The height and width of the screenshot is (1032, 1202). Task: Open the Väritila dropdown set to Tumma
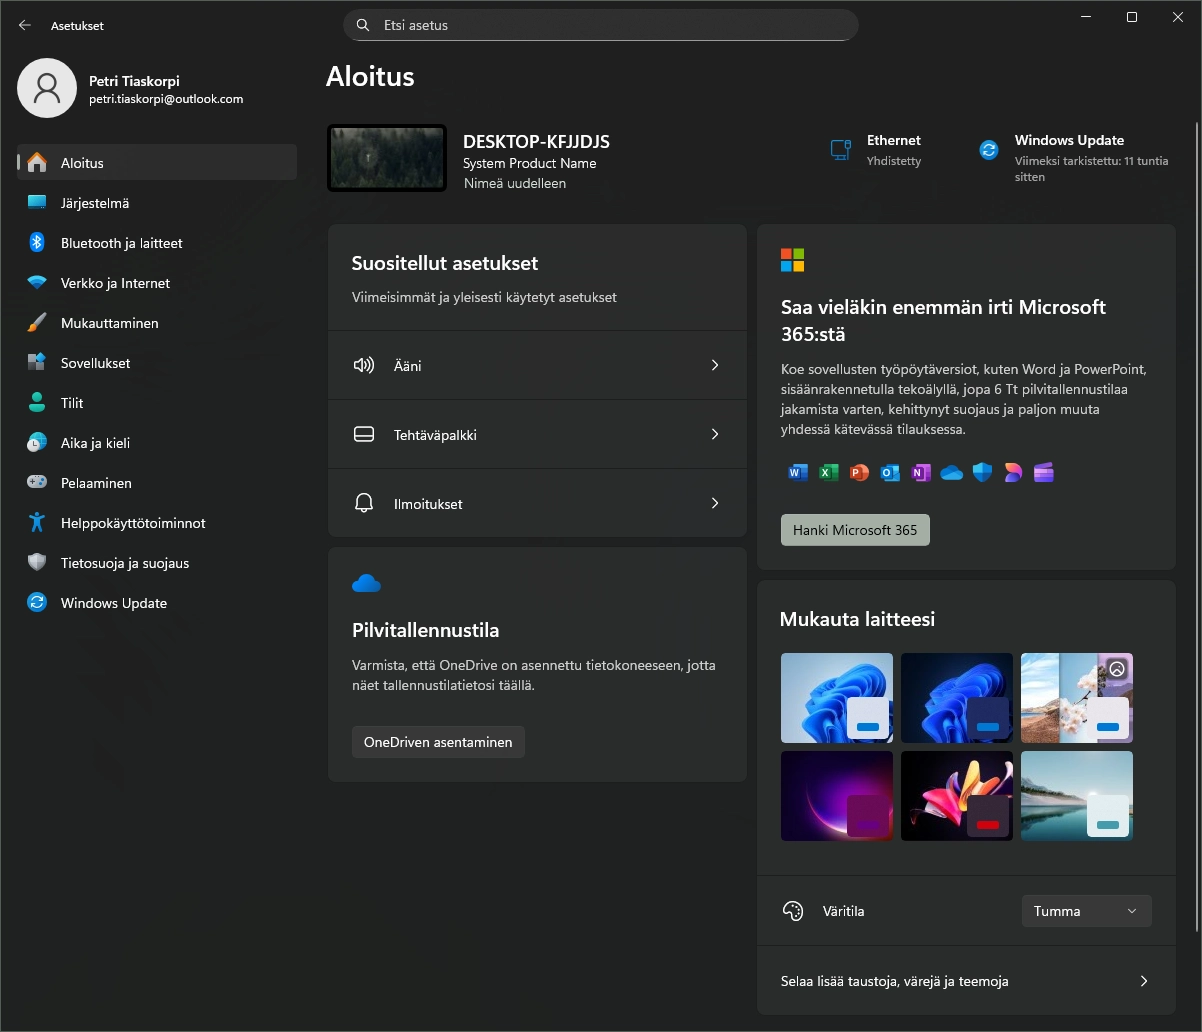tap(1086, 911)
